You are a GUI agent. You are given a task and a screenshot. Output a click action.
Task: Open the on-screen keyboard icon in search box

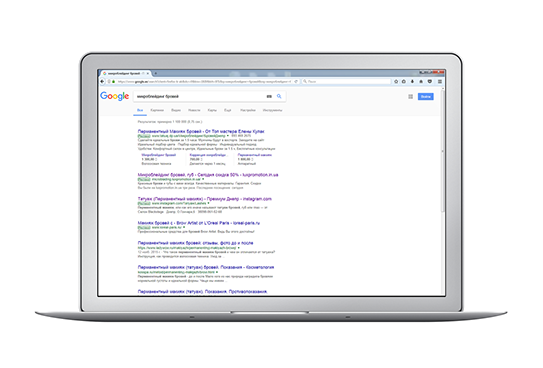click(269, 97)
